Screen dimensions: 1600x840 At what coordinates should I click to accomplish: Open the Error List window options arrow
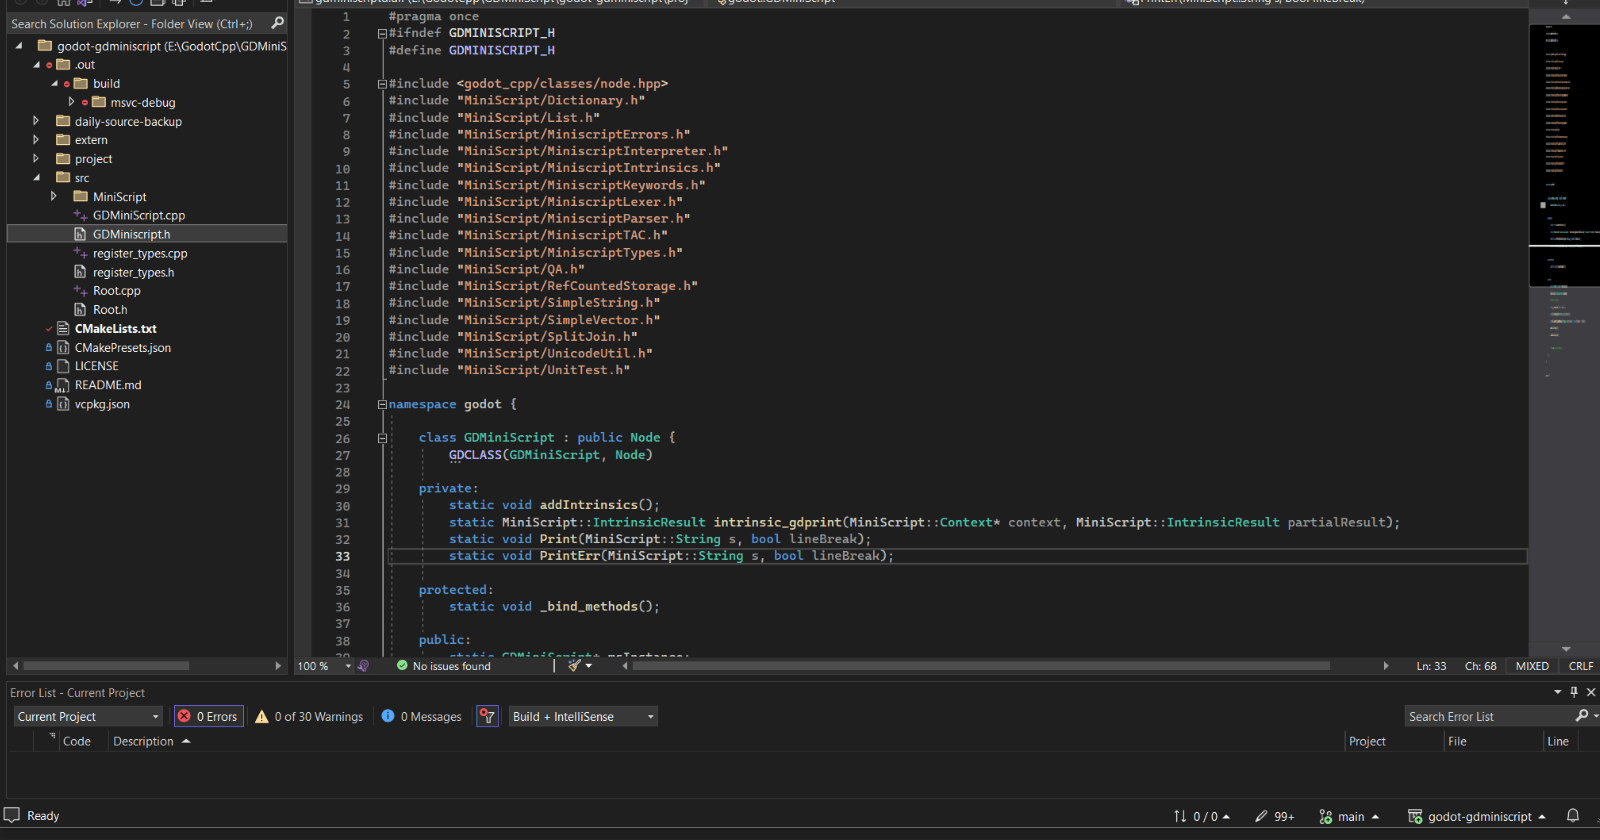[x=1557, y=692]
